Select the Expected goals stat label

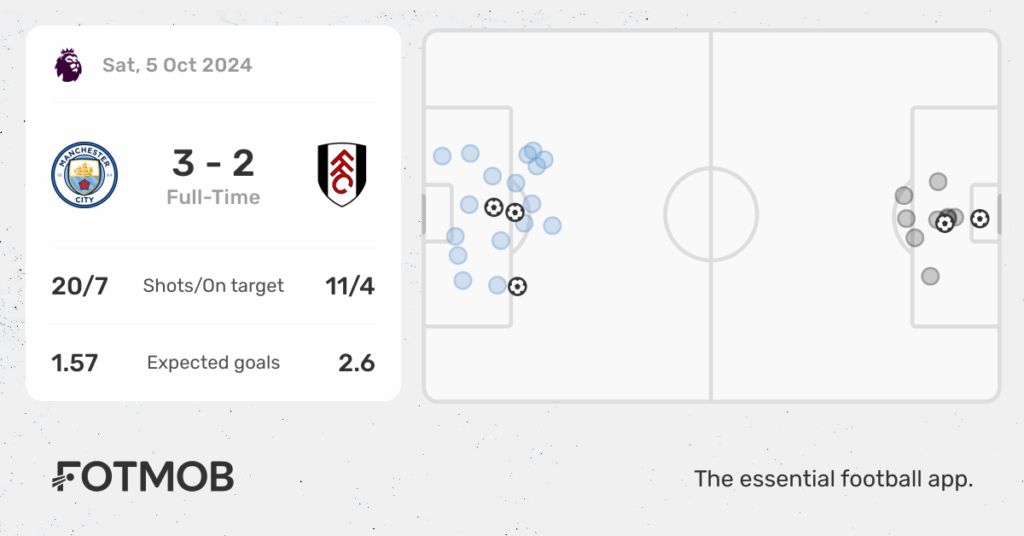(214, 362)
